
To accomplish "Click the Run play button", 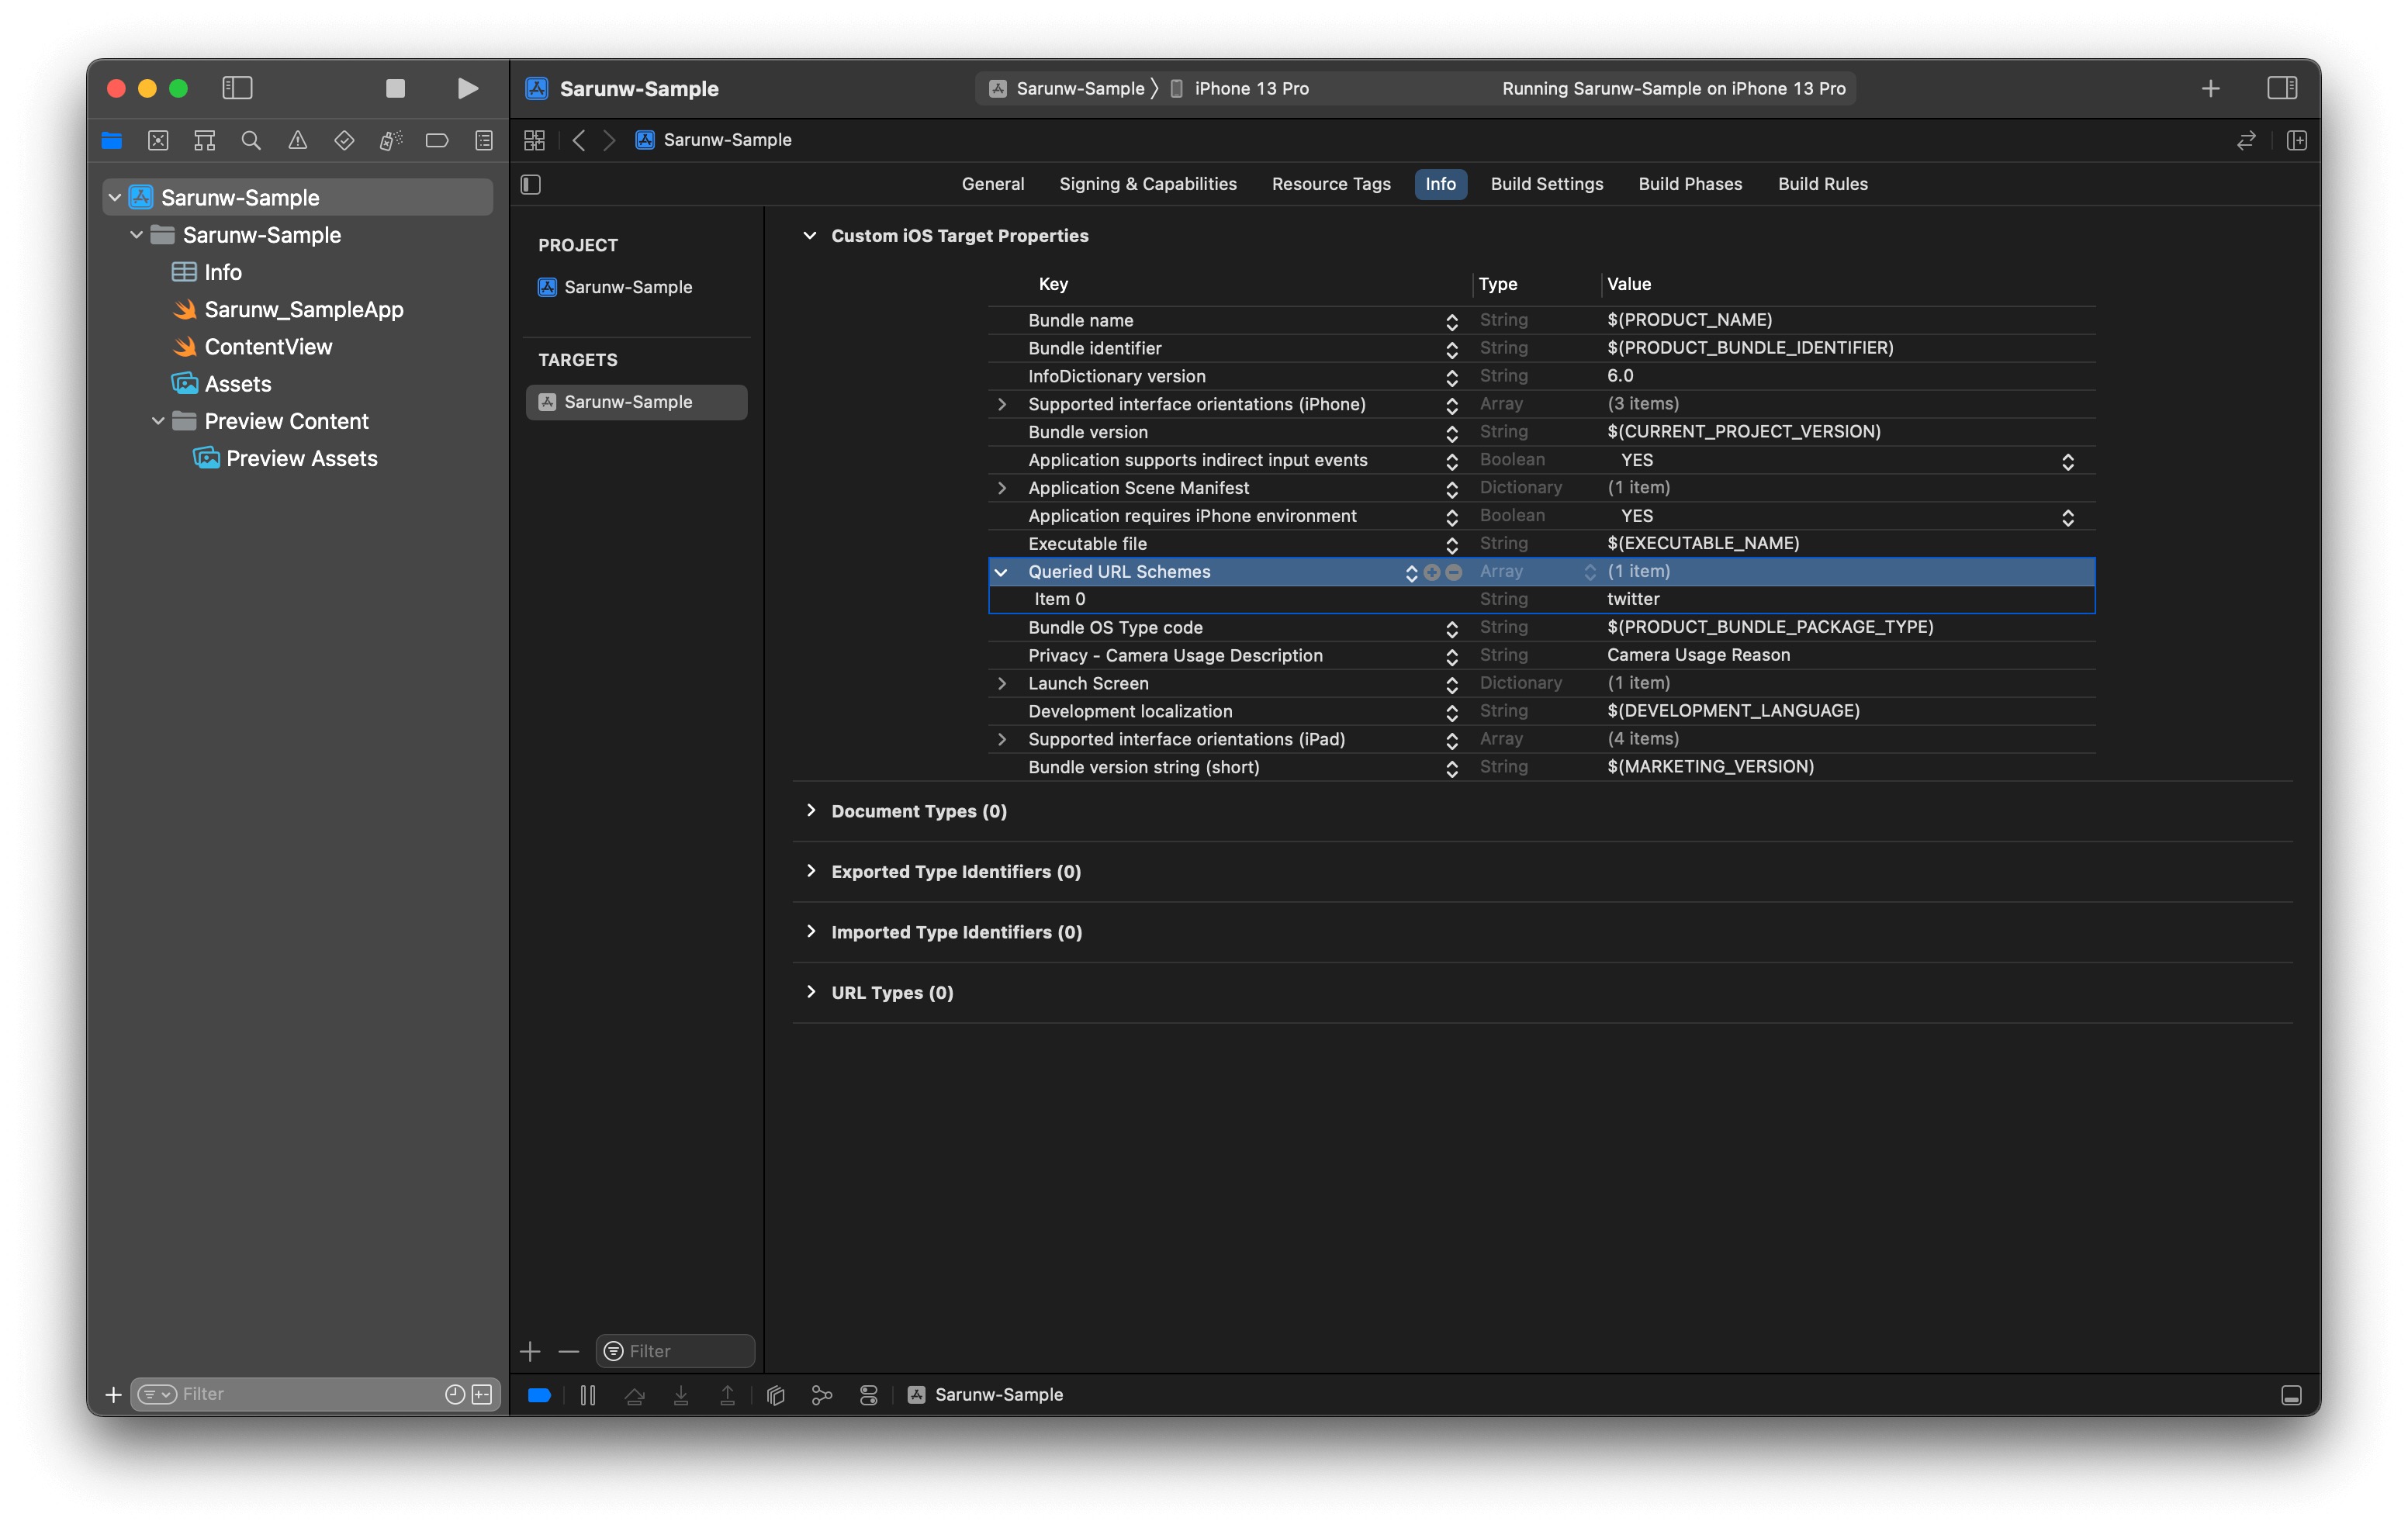I will pyautogui.click(x=467, y=89).
